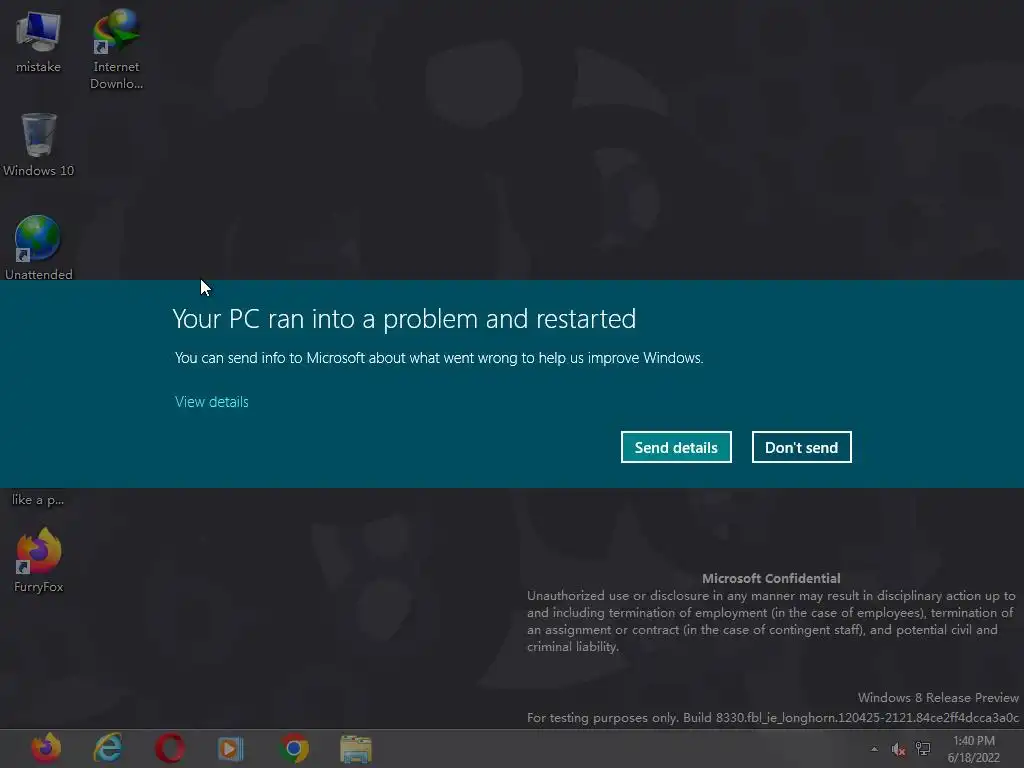Image resolution: width=1024 pixels, height=768 pixels.
Task: Open the 'Windows 10' recycle bin icon
Action: (39, 145)
